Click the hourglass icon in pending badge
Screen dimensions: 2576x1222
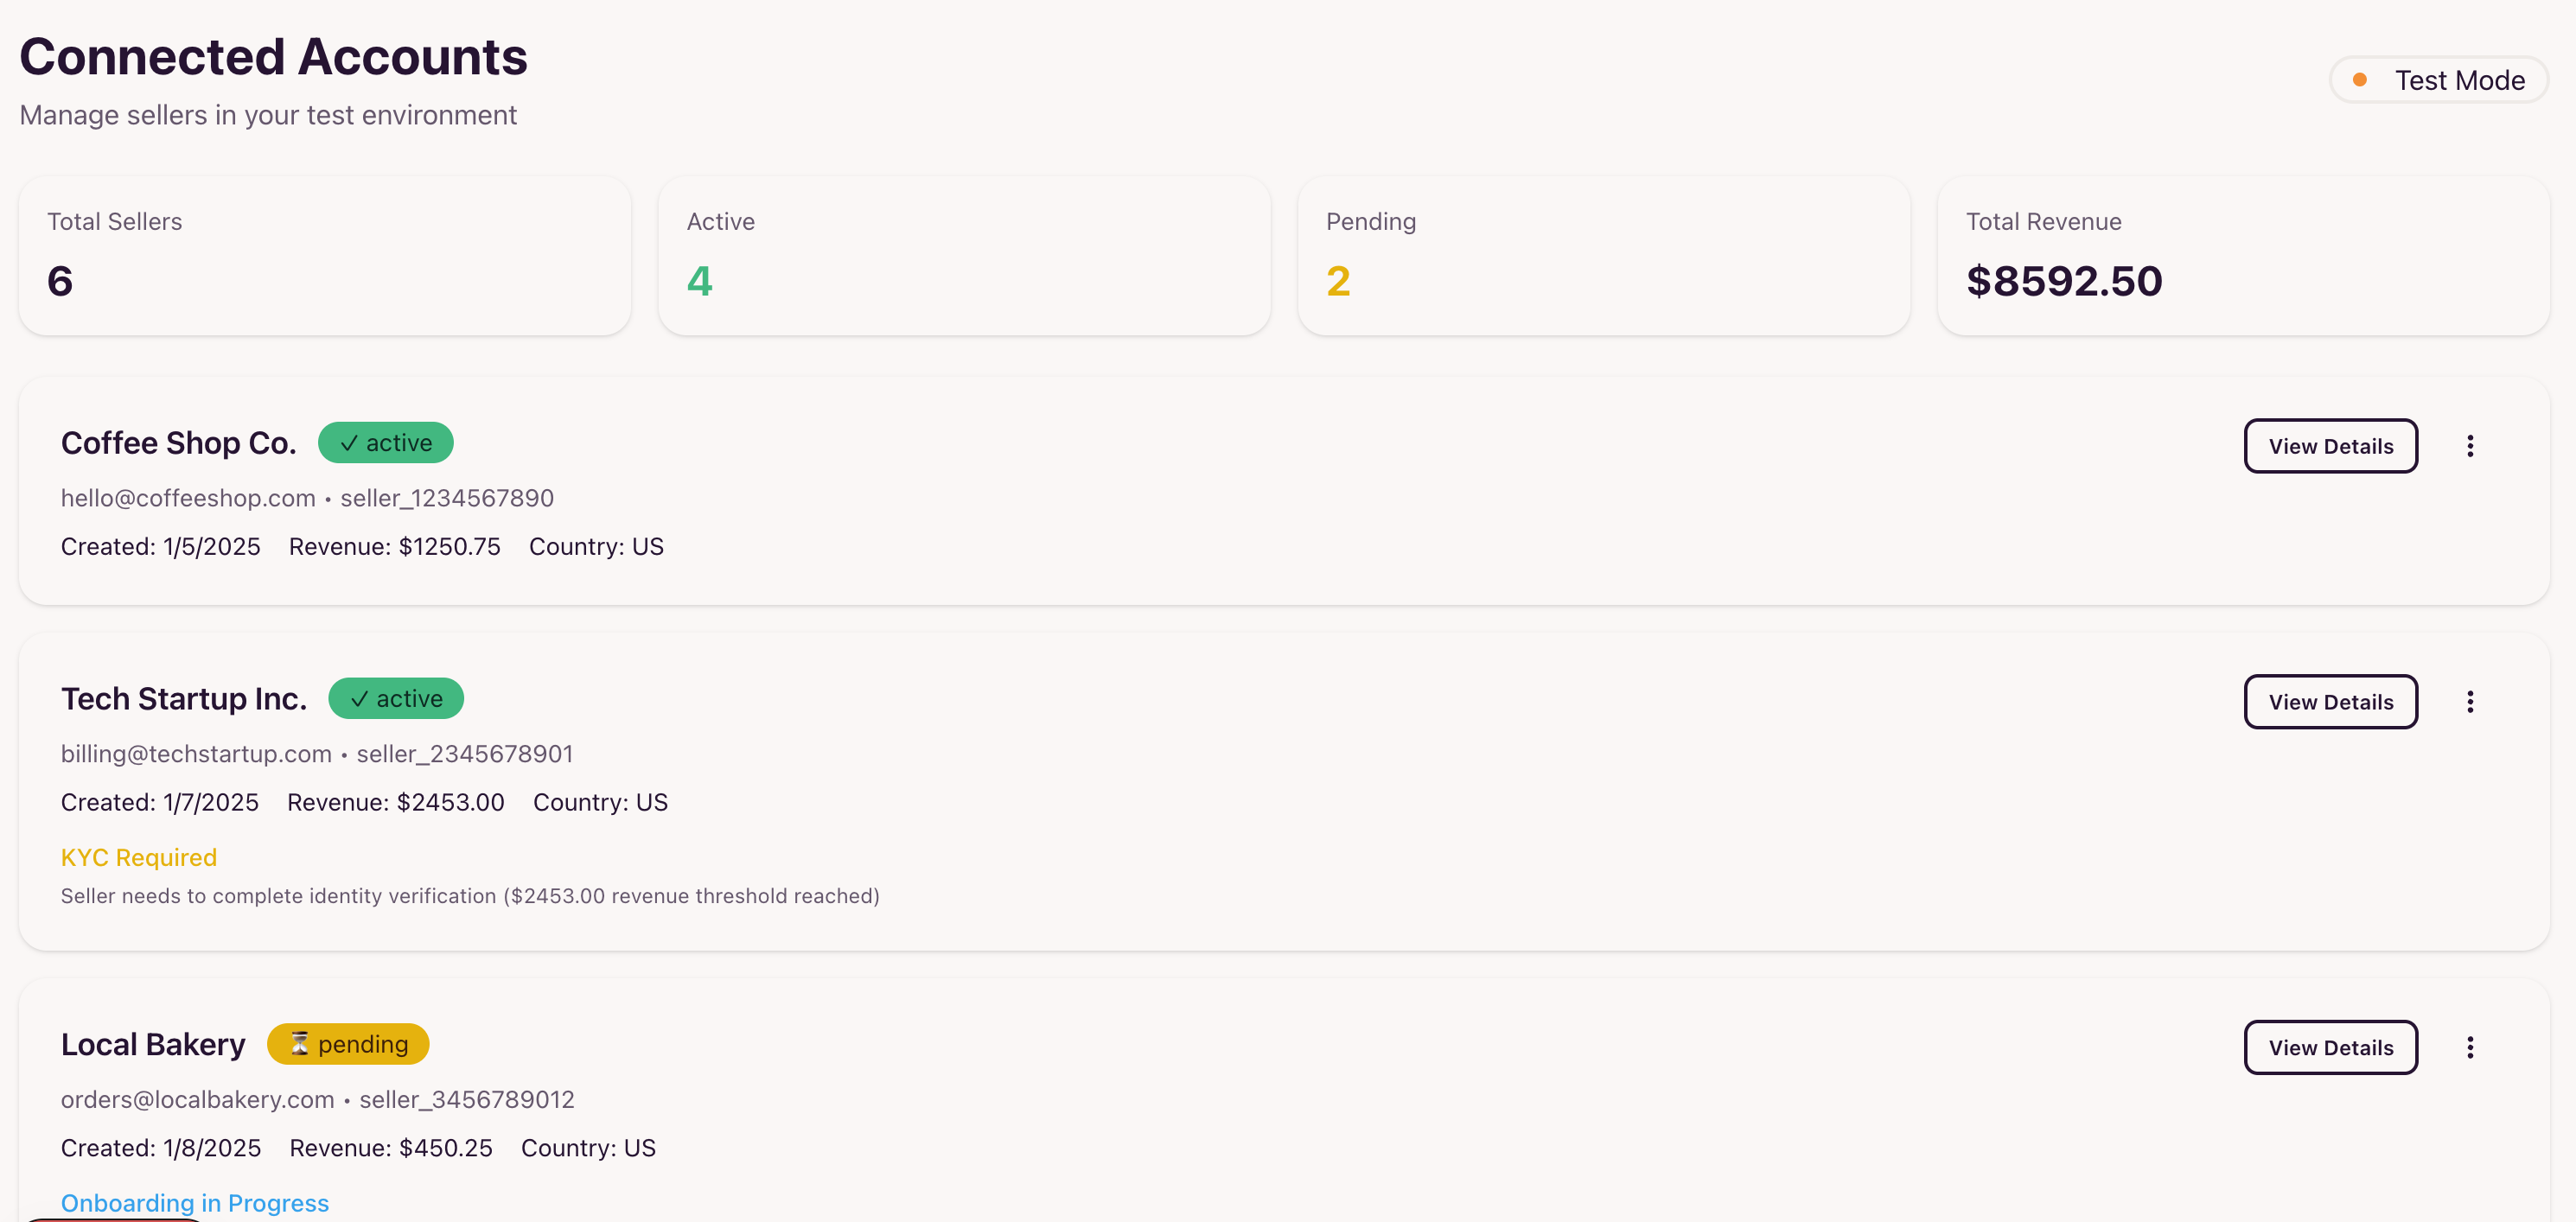[299, 1044]
